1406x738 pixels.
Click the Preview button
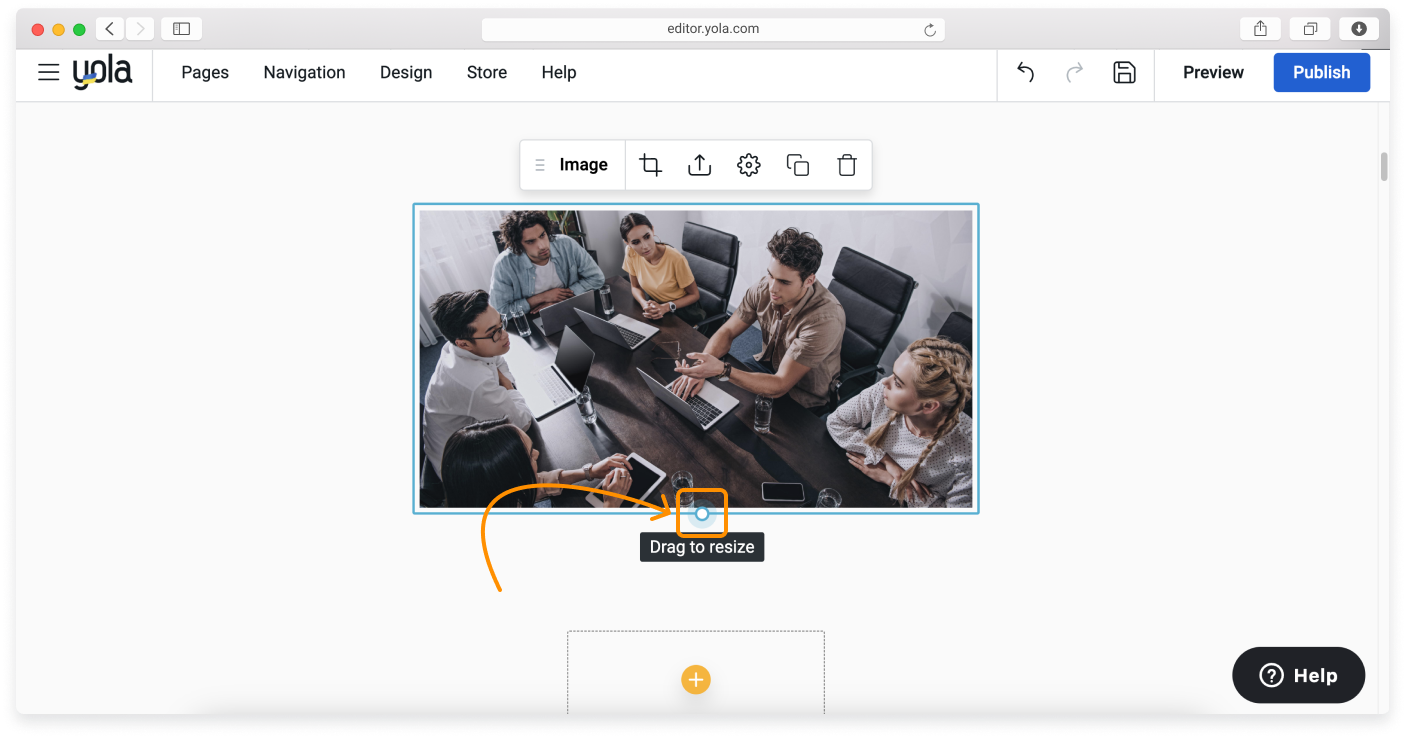[x=1213, y=72]
